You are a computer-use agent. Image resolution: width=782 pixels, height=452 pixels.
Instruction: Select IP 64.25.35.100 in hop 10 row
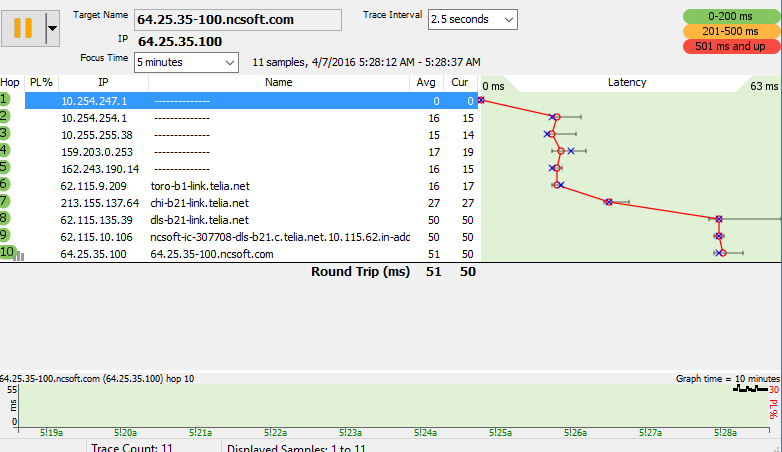(93, 254)
